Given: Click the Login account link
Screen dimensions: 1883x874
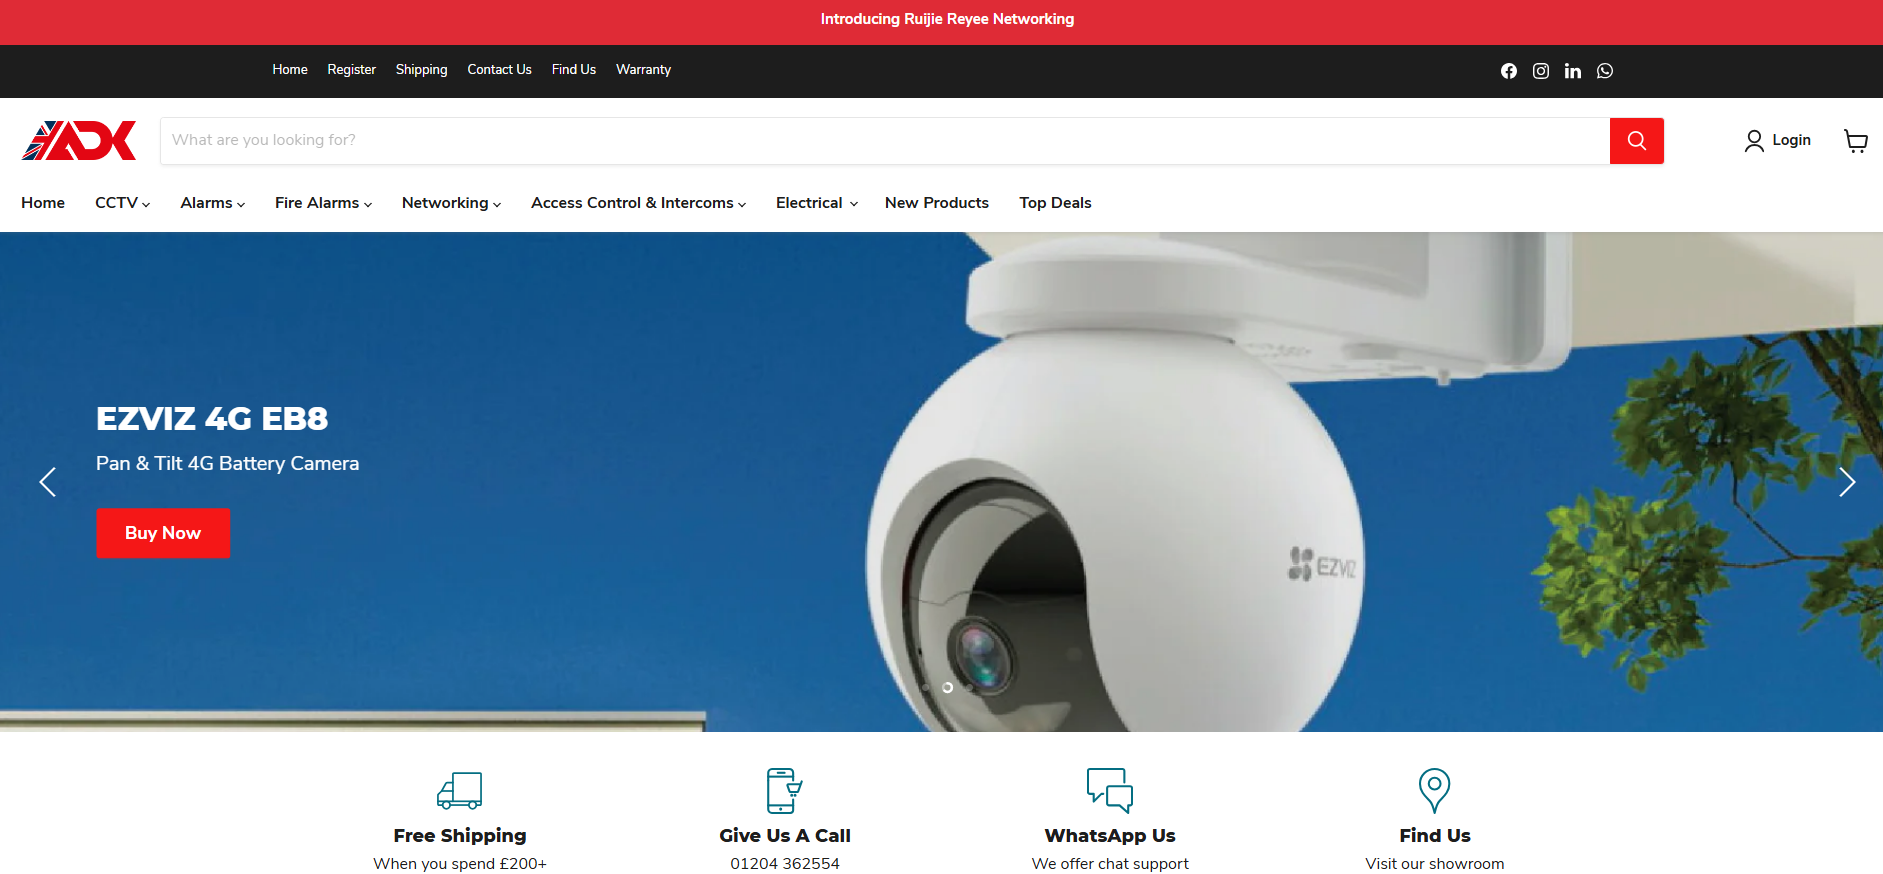Looking at the screenshot, I should 1778,141.
